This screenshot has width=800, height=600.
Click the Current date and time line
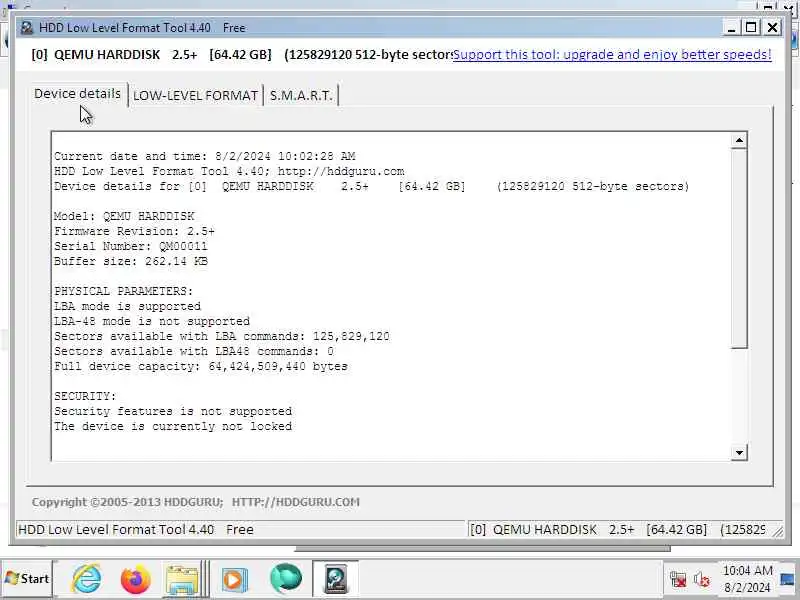click(205, 156)
